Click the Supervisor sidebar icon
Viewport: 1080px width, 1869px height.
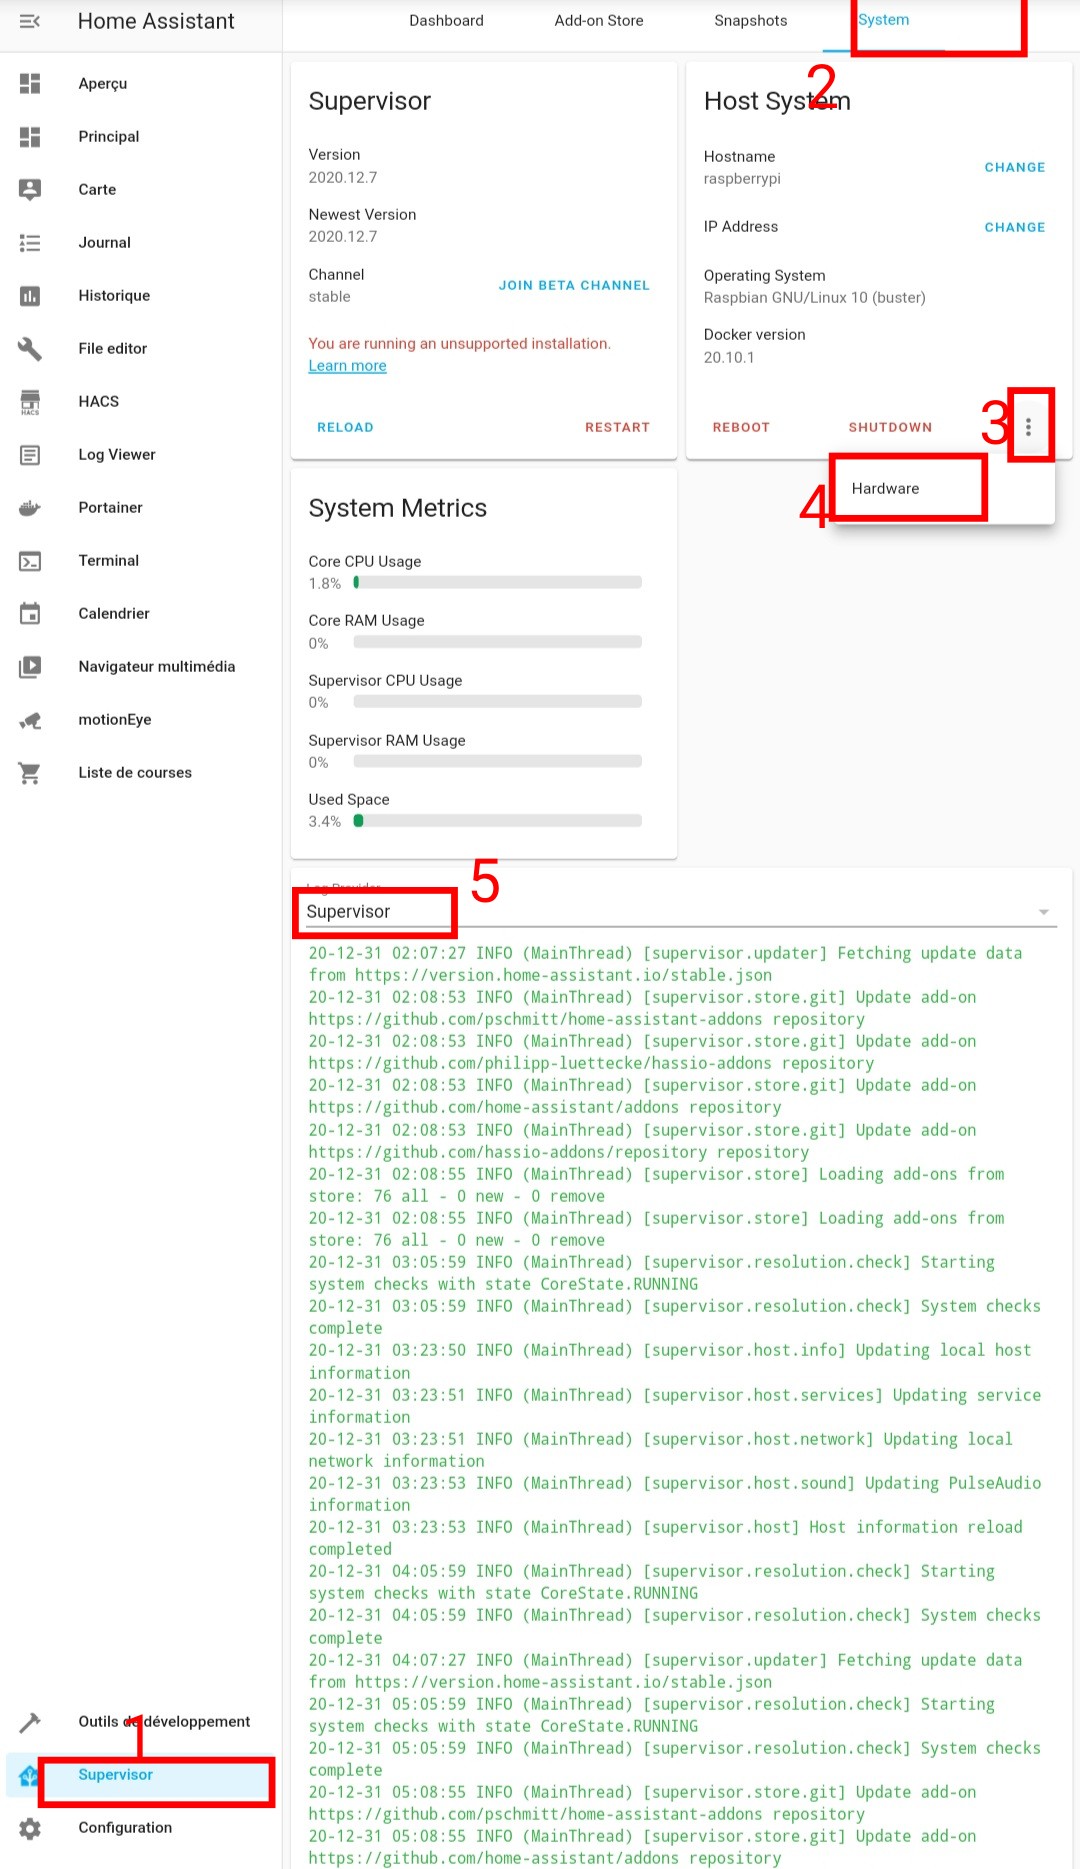tap(28, 1774)
